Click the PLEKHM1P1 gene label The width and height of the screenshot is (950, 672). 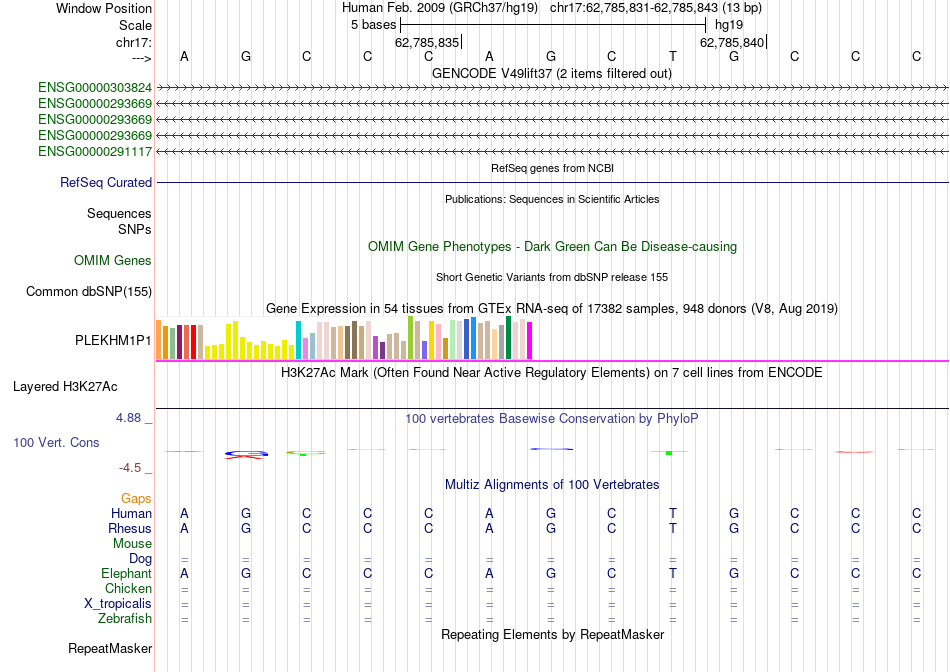coord(113,341)
